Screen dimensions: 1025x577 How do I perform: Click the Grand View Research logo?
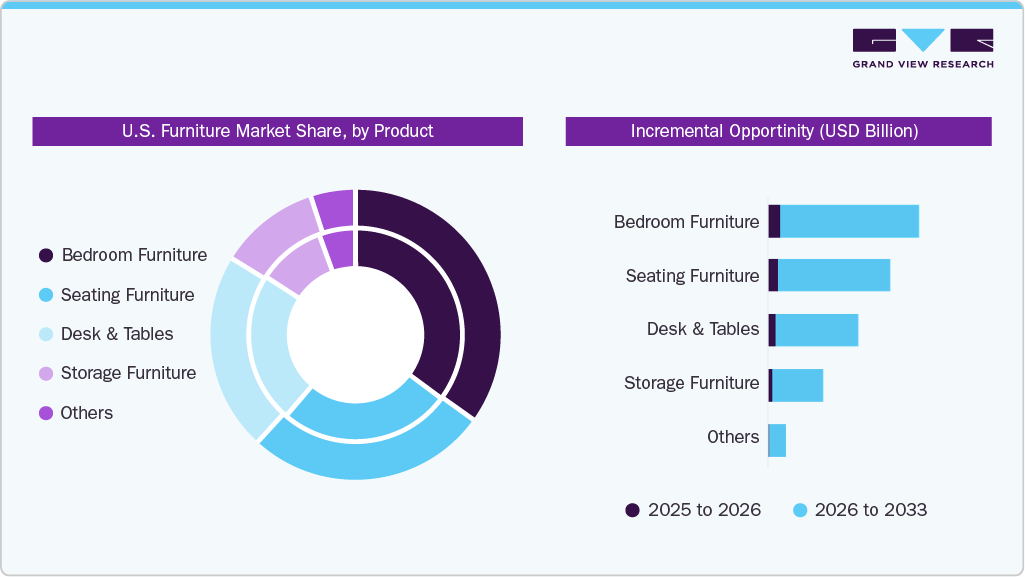pos(921,45)
